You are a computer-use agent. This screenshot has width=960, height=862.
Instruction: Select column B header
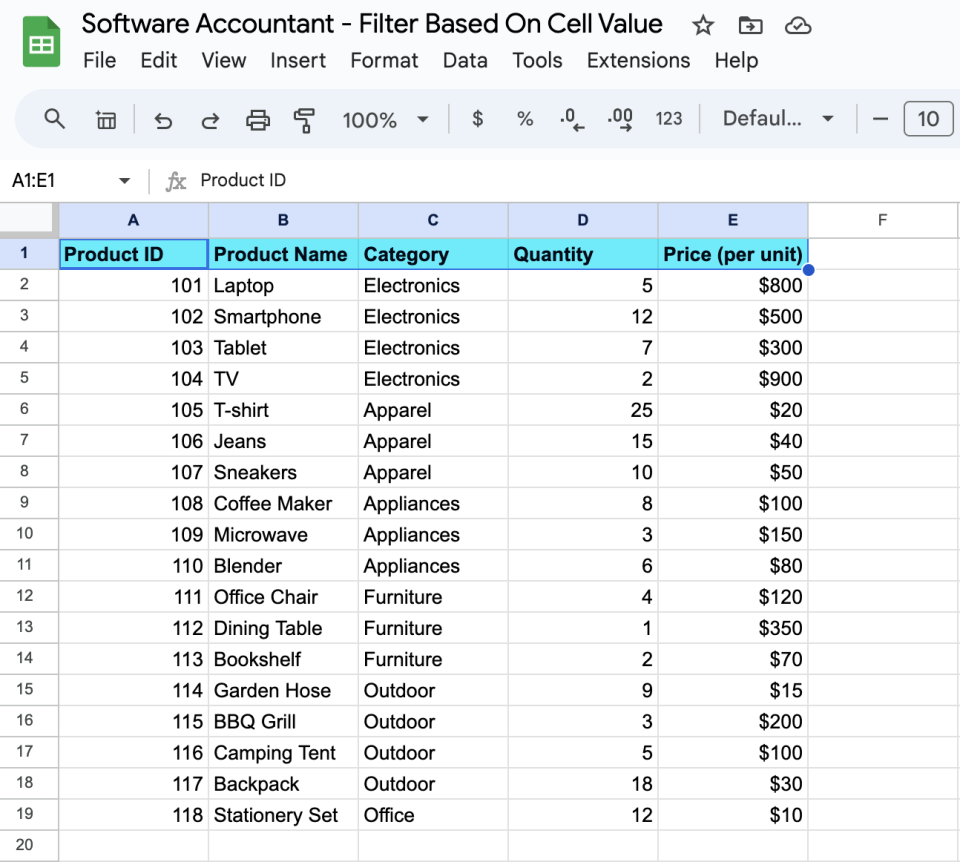283,220
